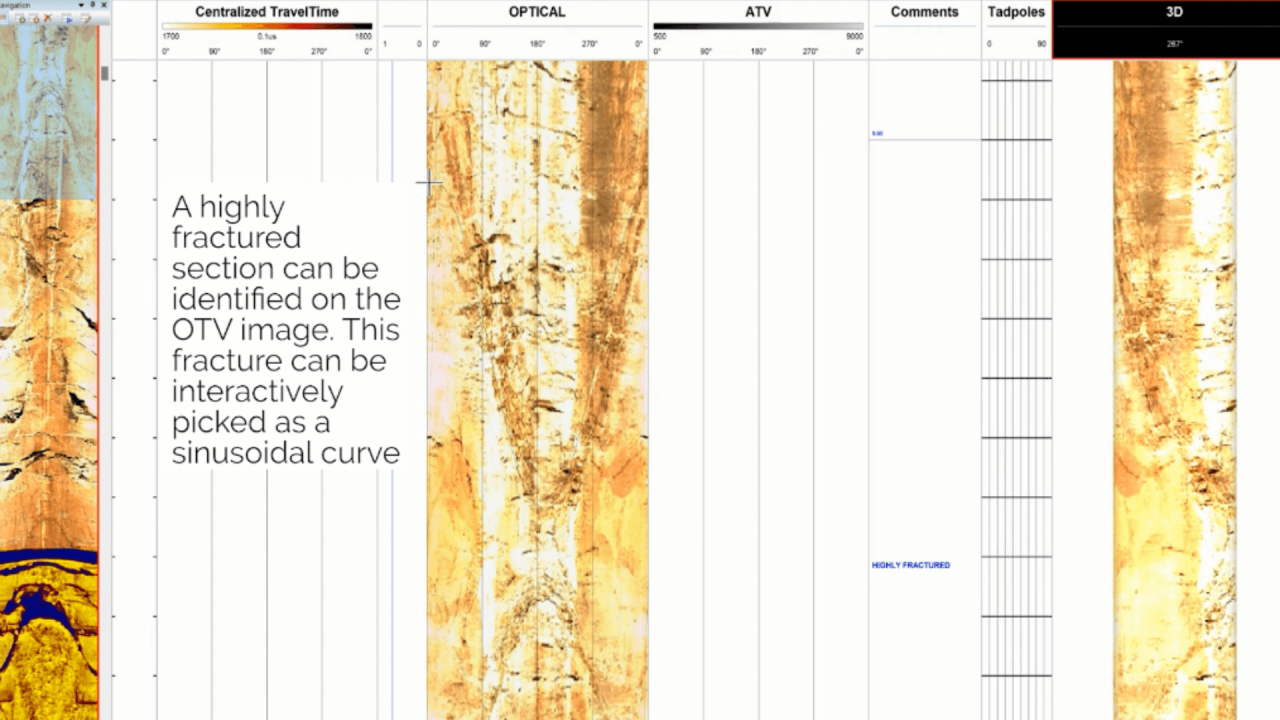This screenshot has height=720, width=1280.
Task: Click the light blue thumbnail atop Navigation panel
Action: (x=48, y=112)
